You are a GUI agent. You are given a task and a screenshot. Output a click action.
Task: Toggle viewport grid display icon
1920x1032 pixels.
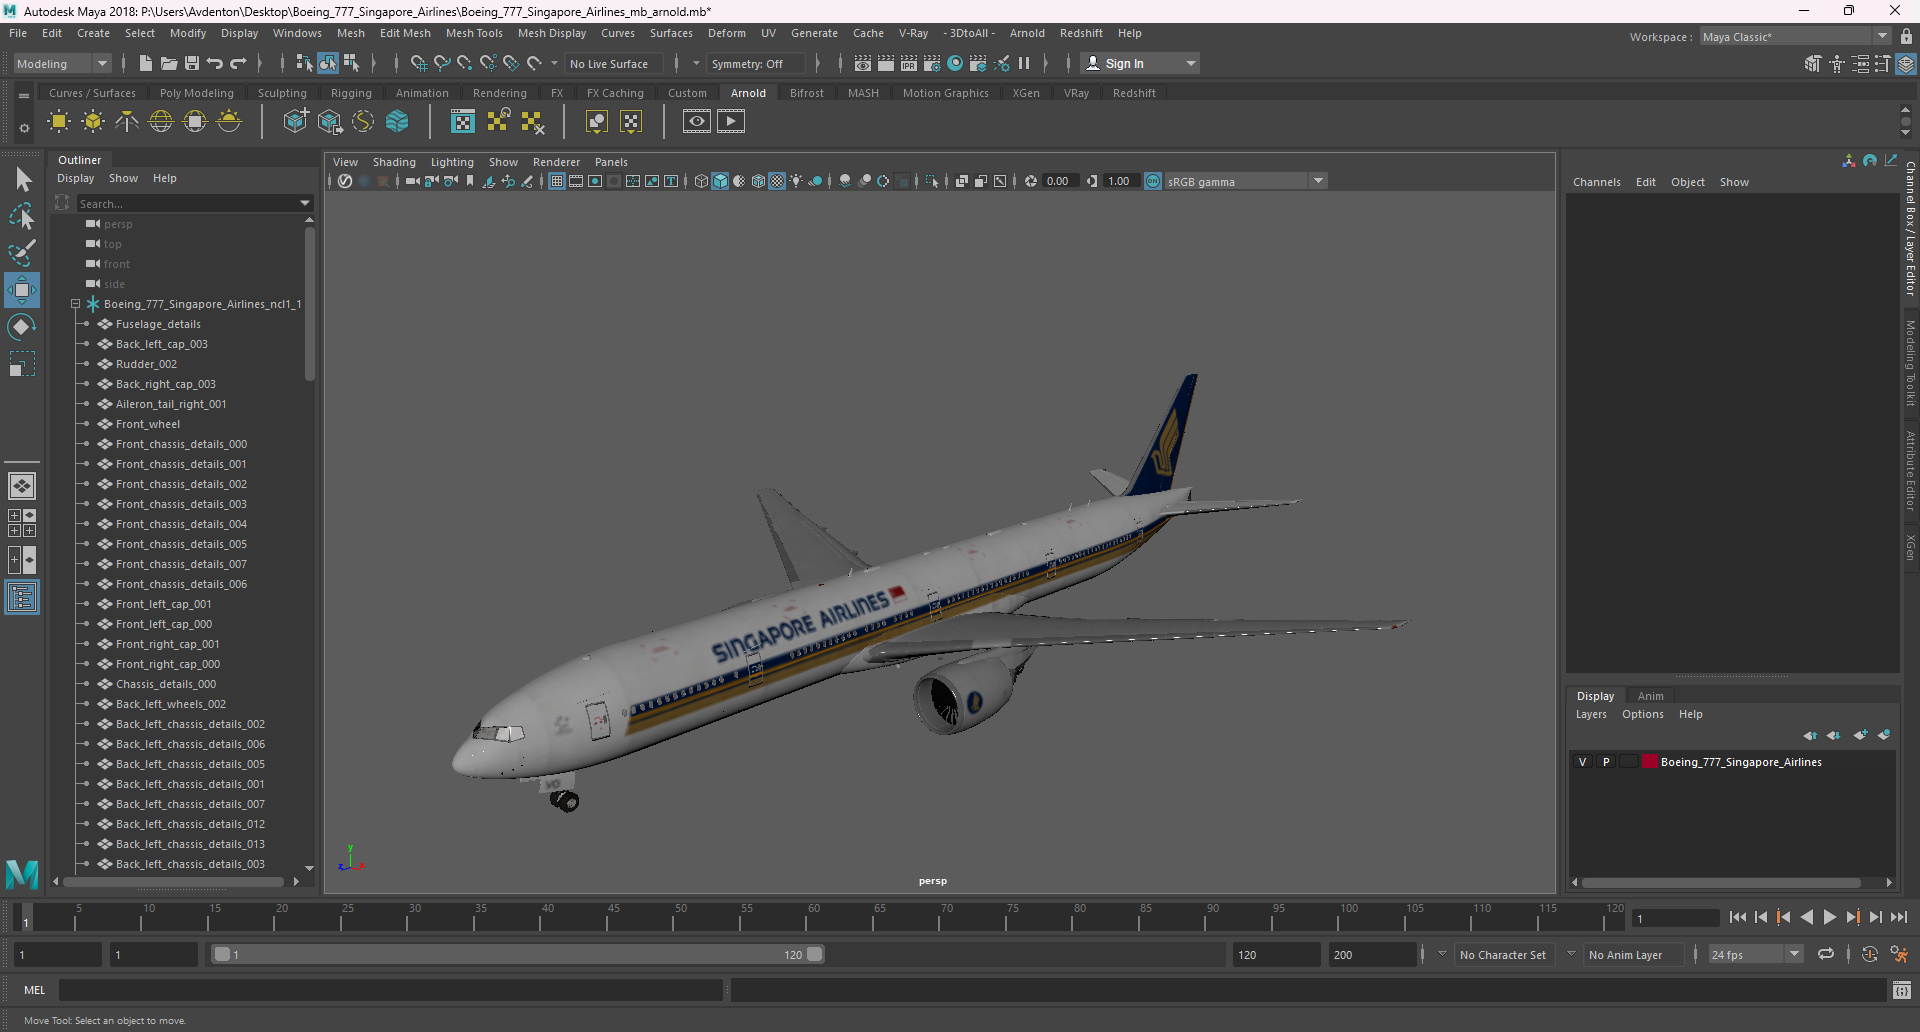(x=557, y=181)
